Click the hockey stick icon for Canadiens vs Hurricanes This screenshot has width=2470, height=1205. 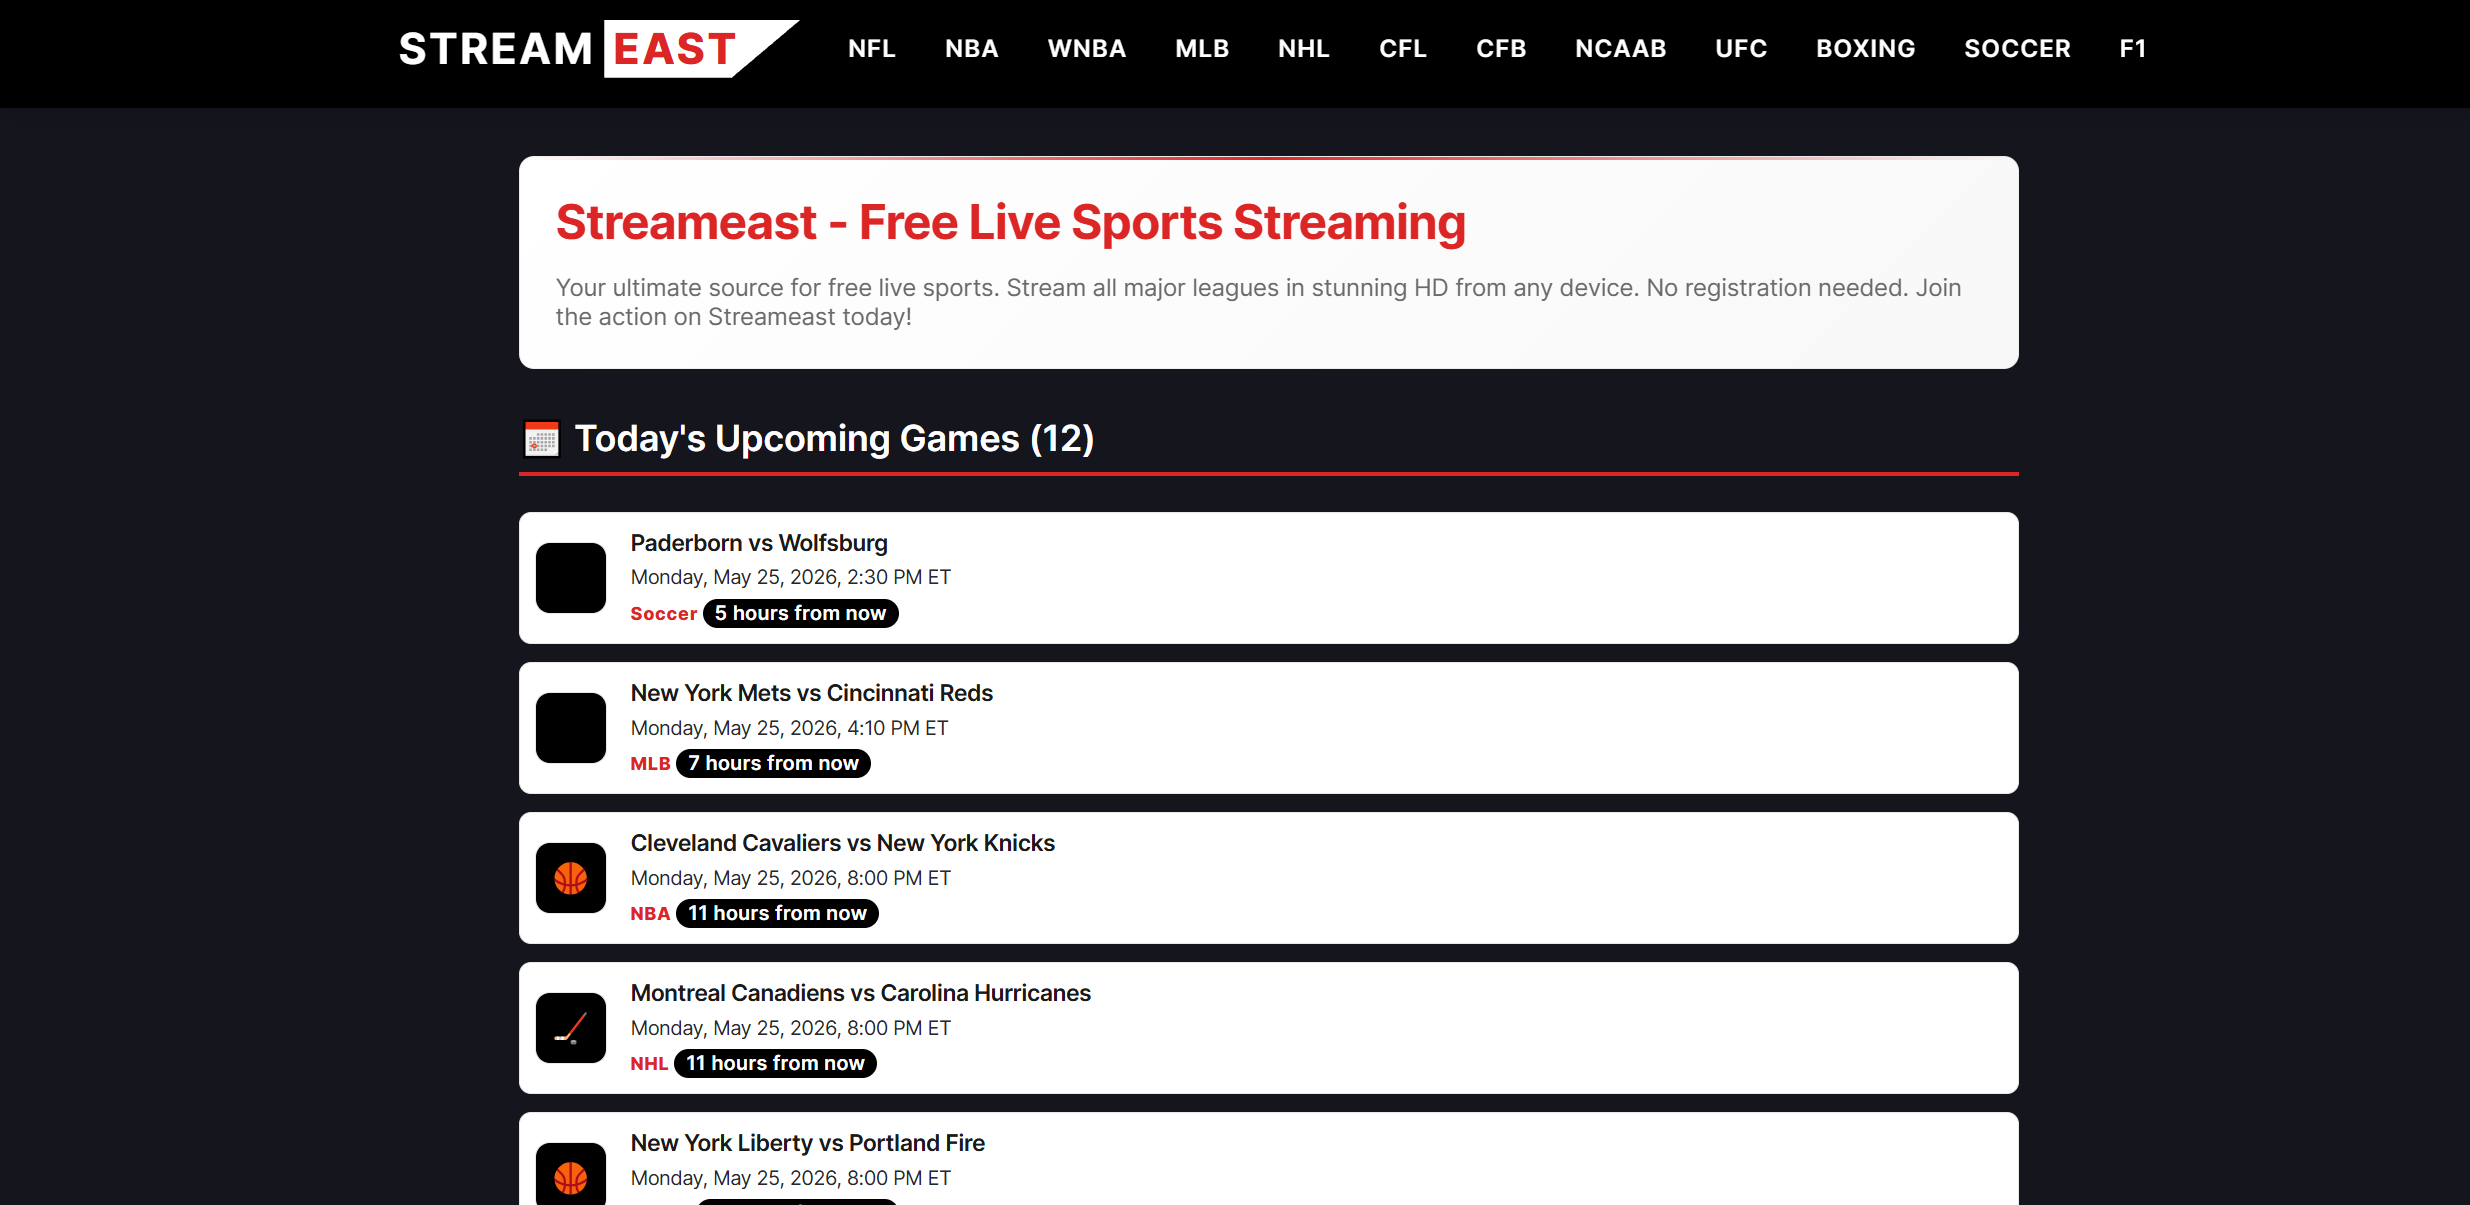click(571, 1028)
